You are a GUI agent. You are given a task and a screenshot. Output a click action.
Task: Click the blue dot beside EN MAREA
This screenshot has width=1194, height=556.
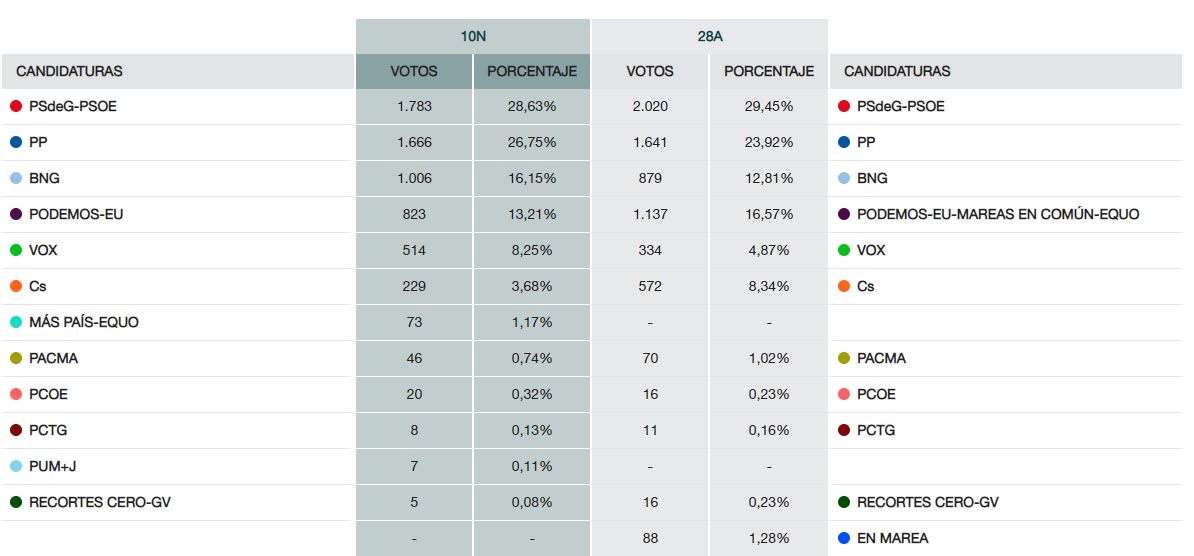click(844, 538)
